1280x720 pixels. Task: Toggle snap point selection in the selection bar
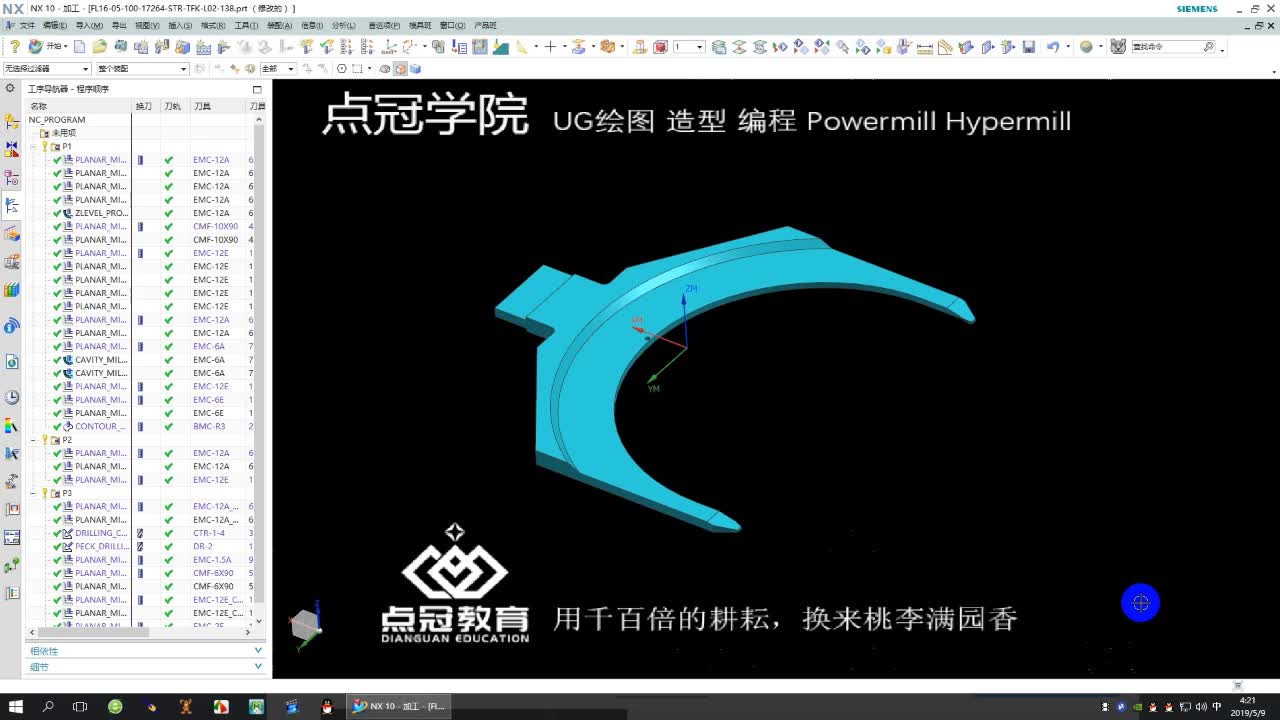(342, 67)
